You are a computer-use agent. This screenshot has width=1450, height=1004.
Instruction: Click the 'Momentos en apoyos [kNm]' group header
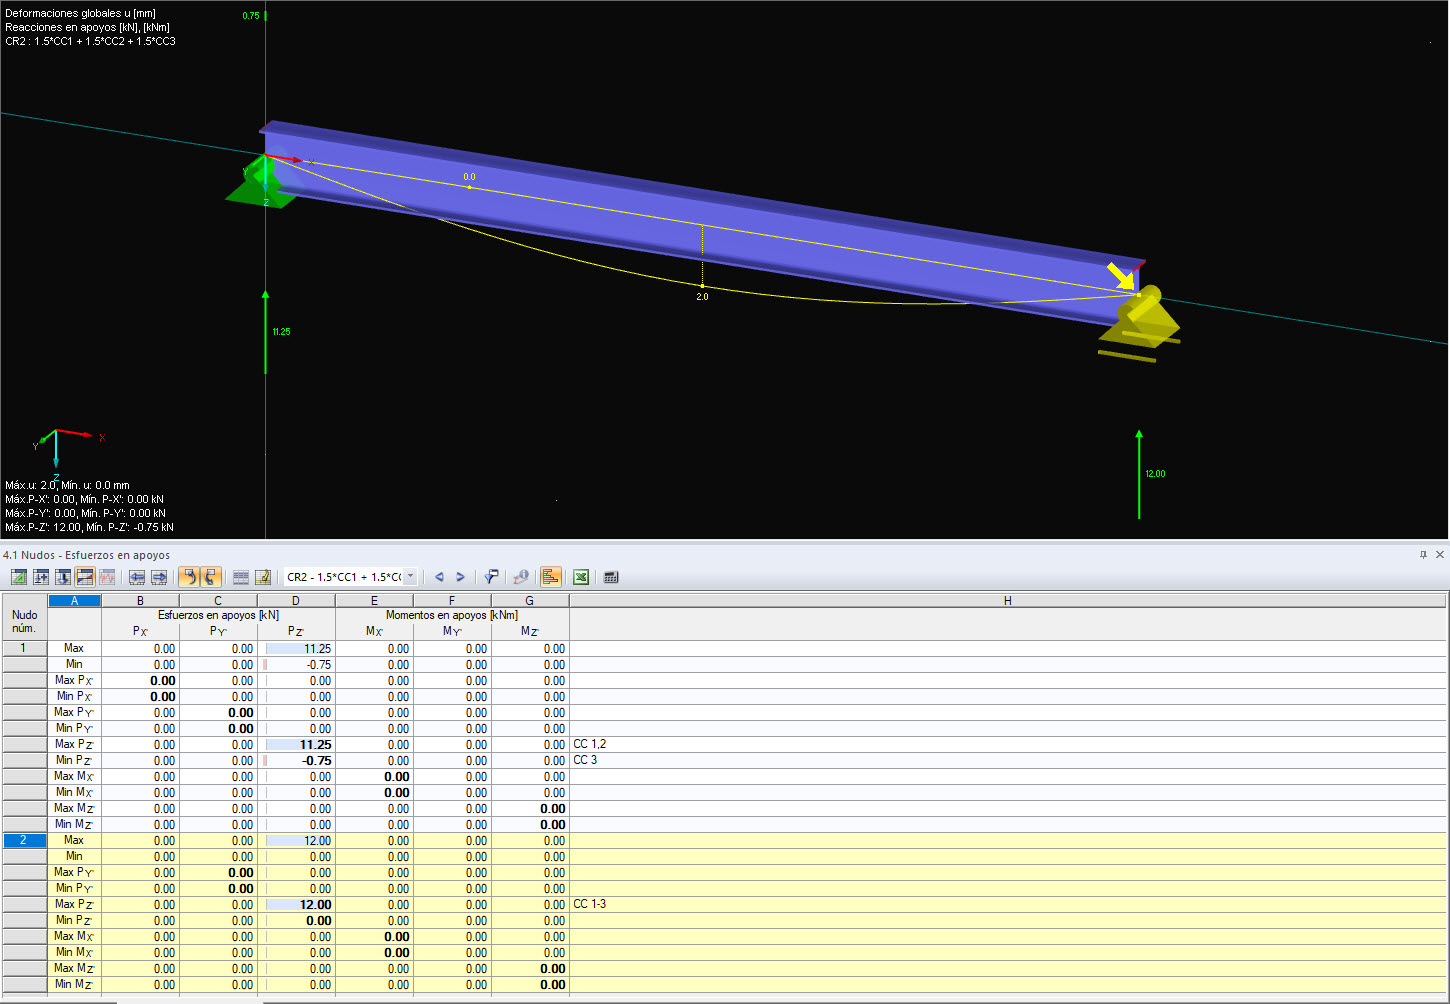tap(452, 615)
